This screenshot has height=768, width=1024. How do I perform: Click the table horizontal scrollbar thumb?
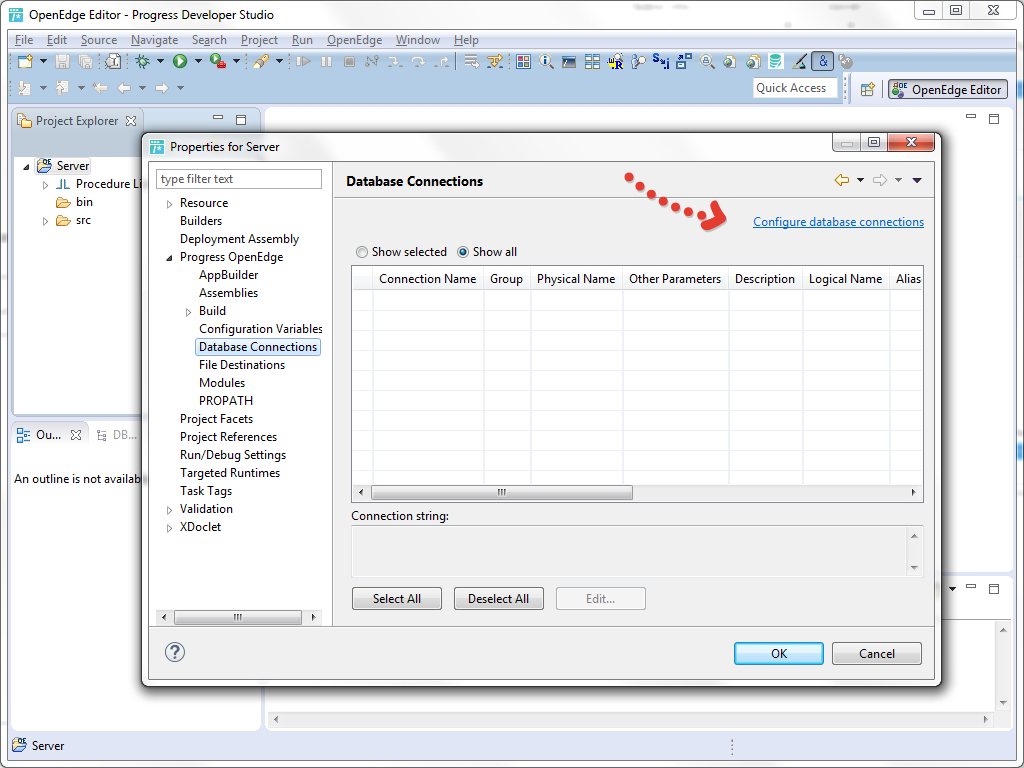click(x=502, y=492)
